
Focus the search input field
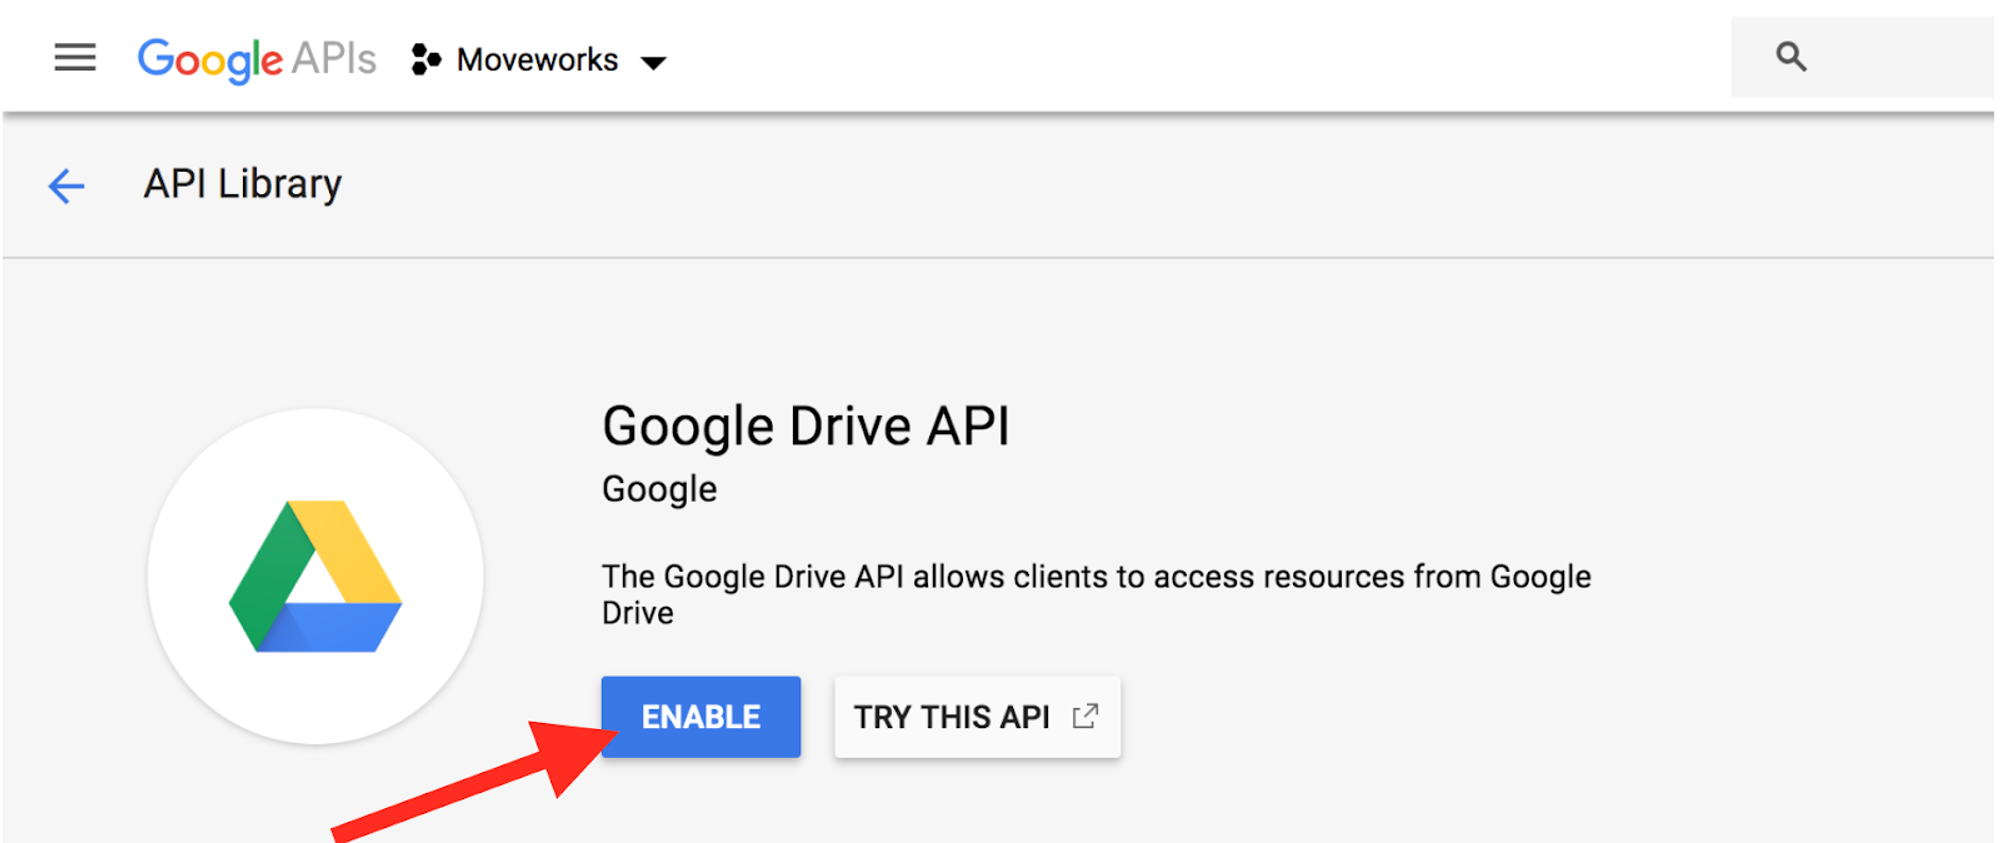[x=1863, y=57]
